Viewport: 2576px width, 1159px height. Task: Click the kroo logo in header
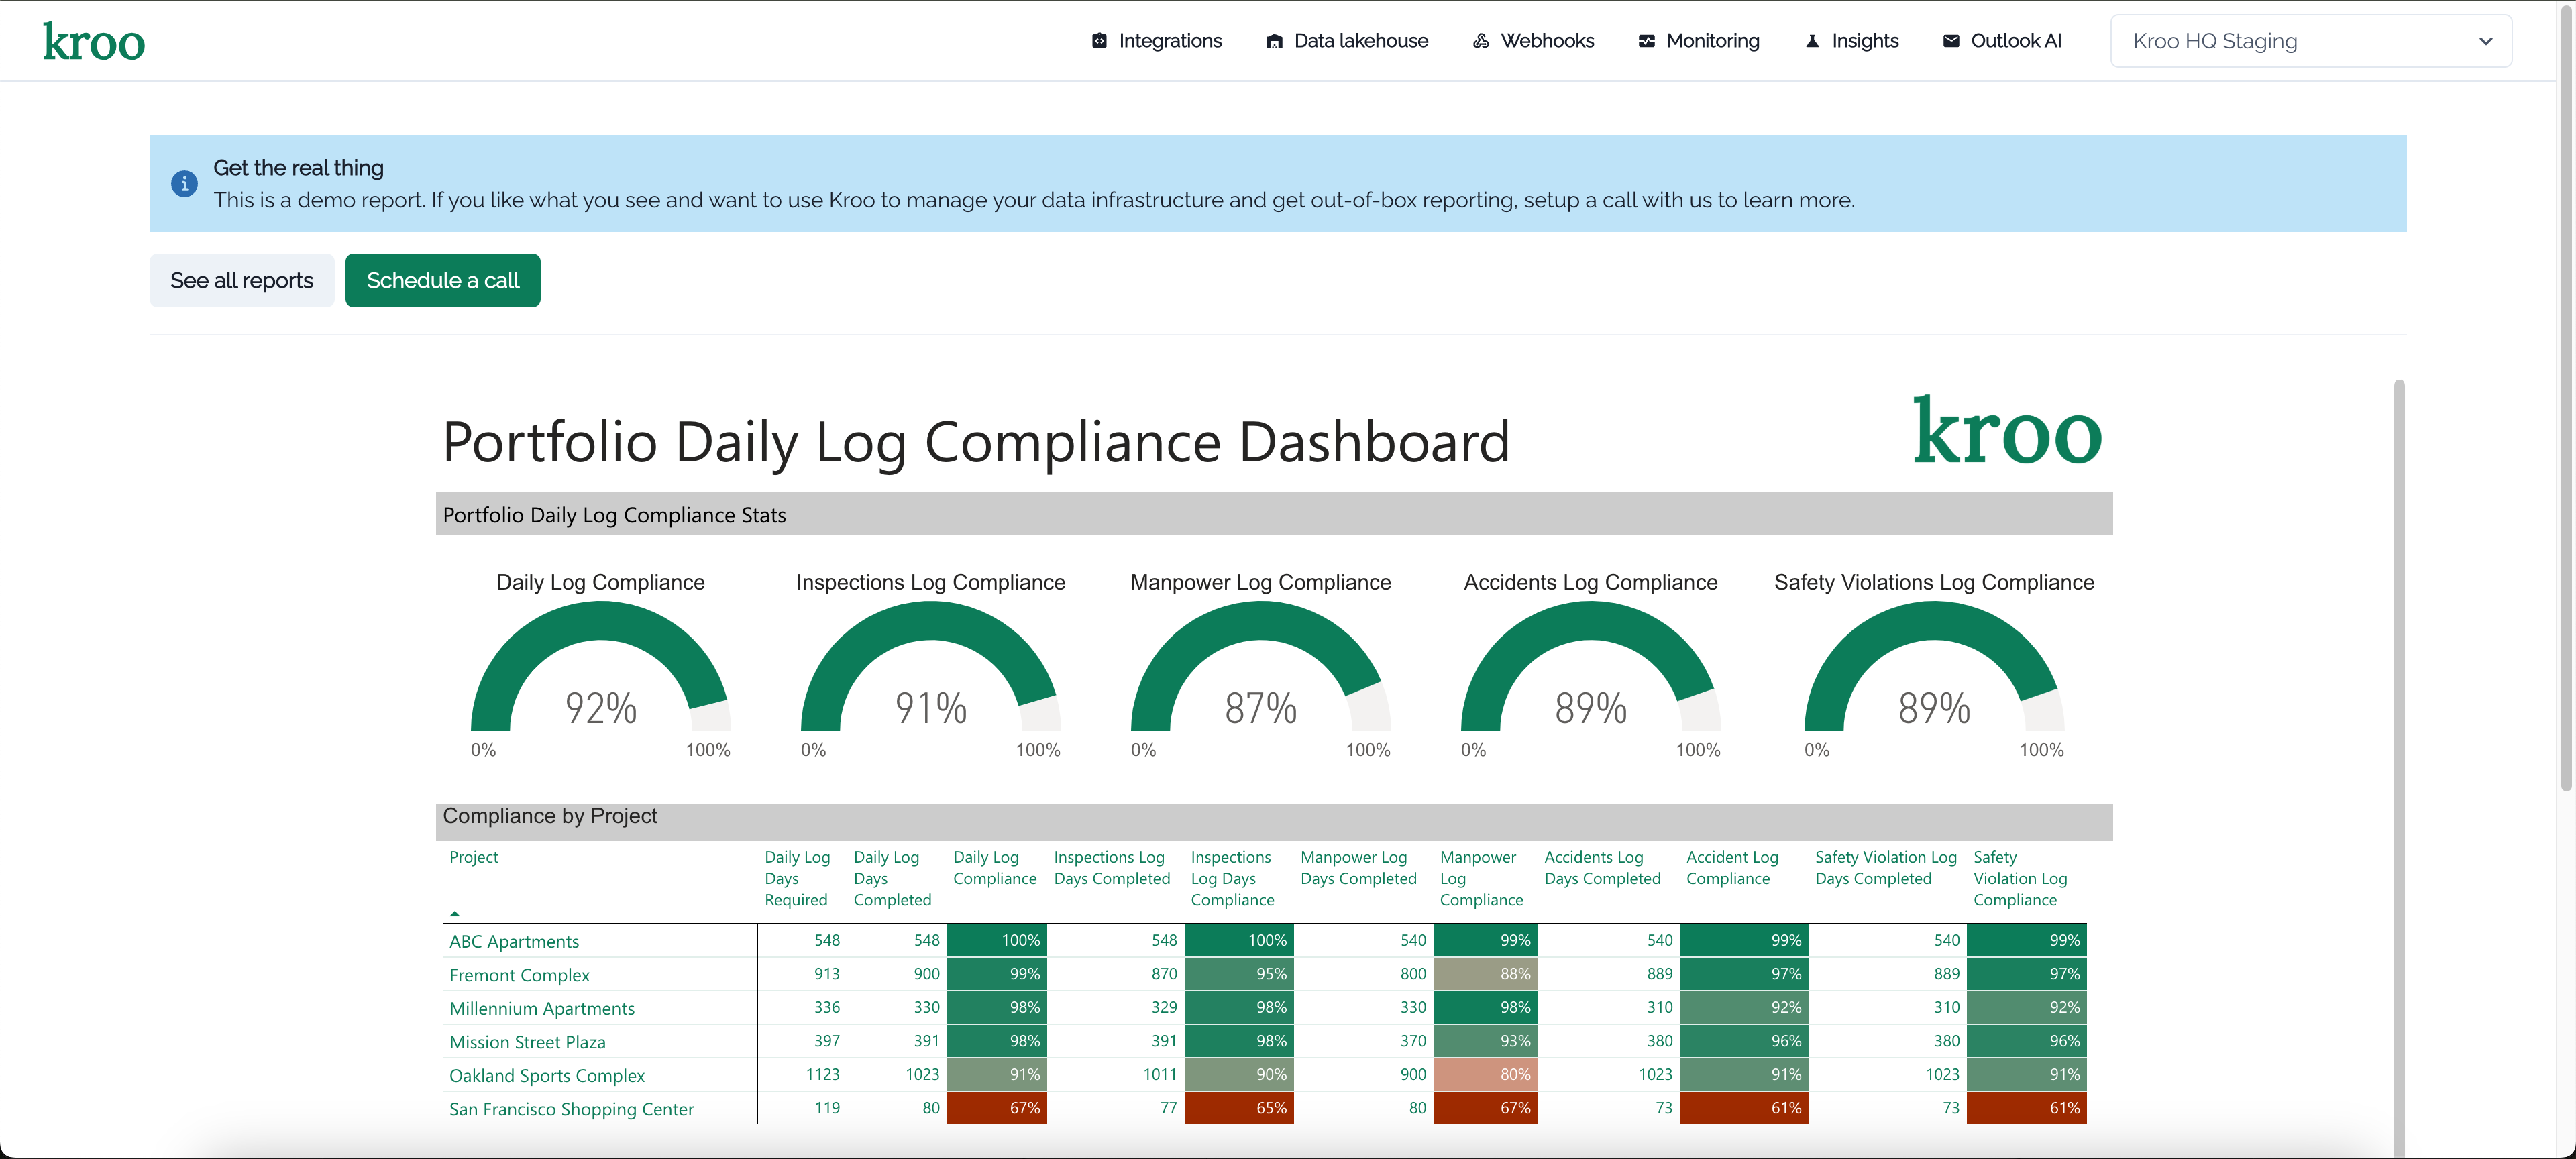pos(94,42)
